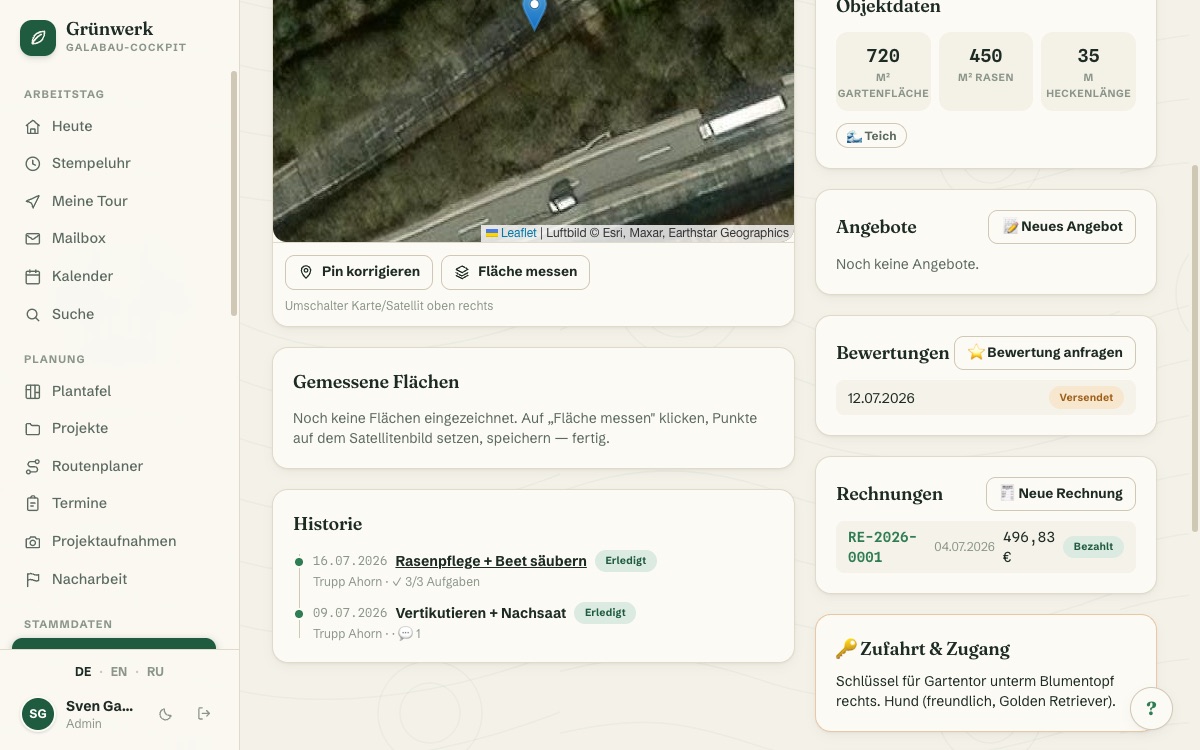Click the Nacharbeit flag icon

click(33, 579)
